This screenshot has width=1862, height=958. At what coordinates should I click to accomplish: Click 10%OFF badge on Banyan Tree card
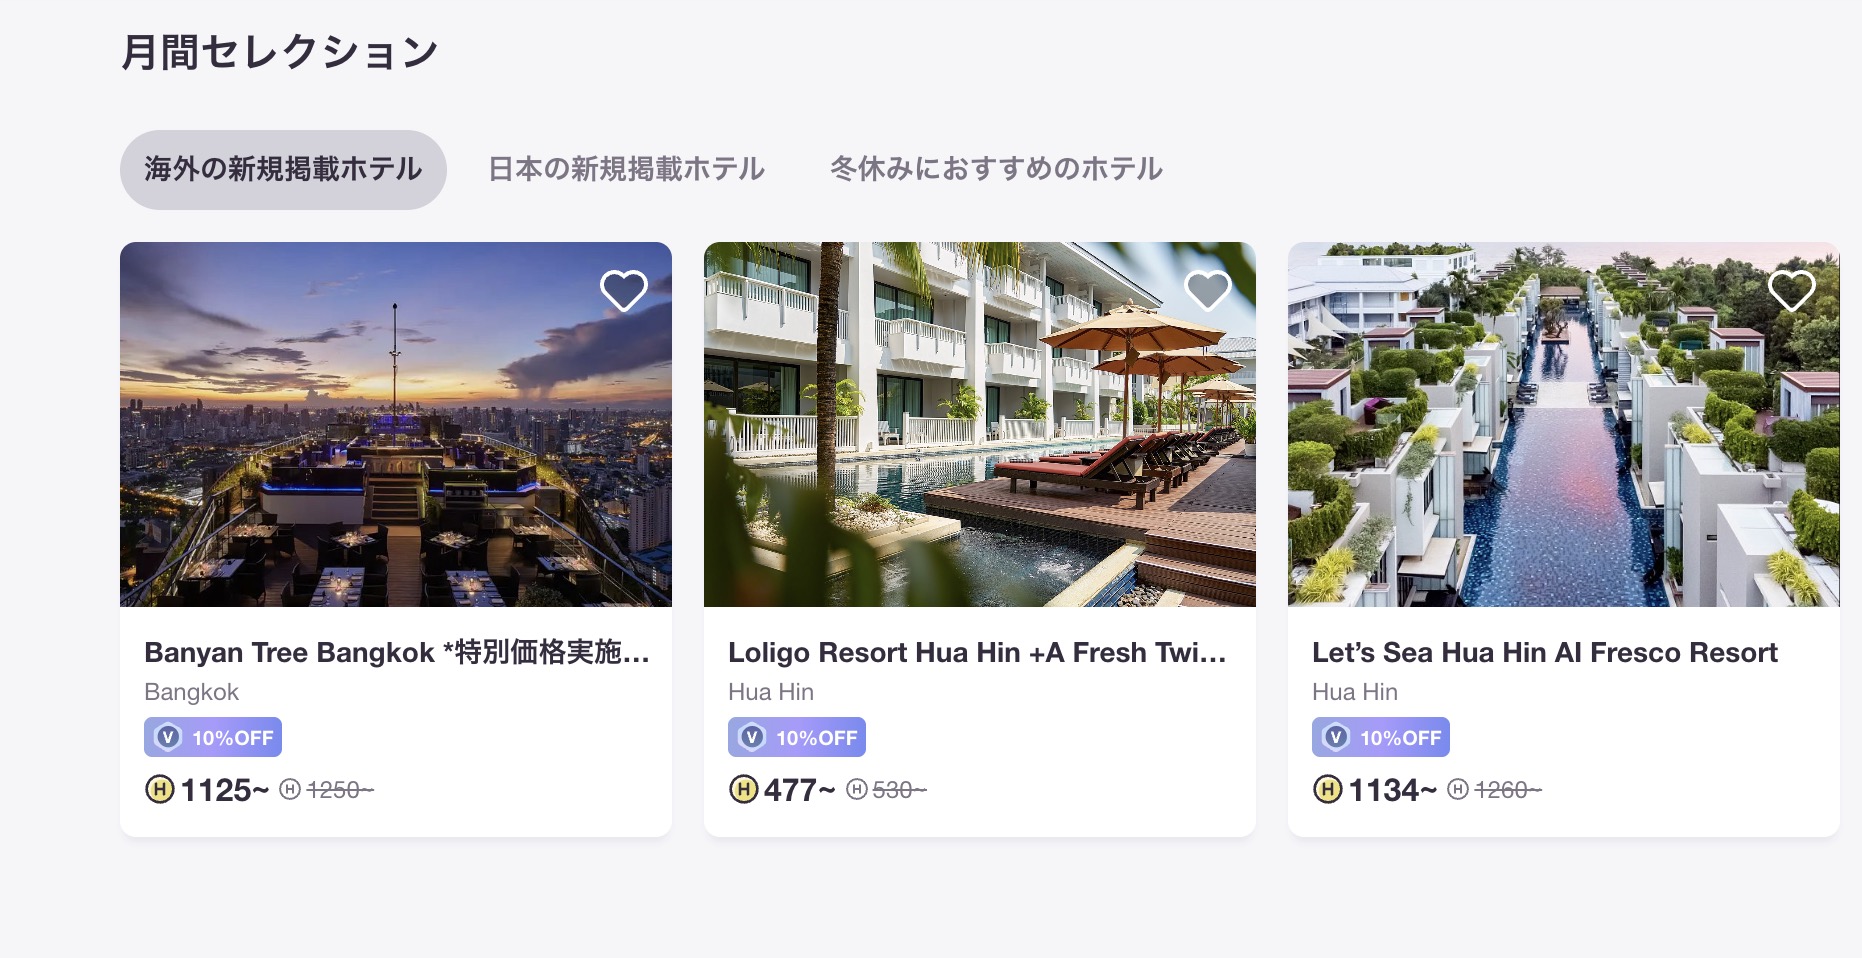[213, 737]
